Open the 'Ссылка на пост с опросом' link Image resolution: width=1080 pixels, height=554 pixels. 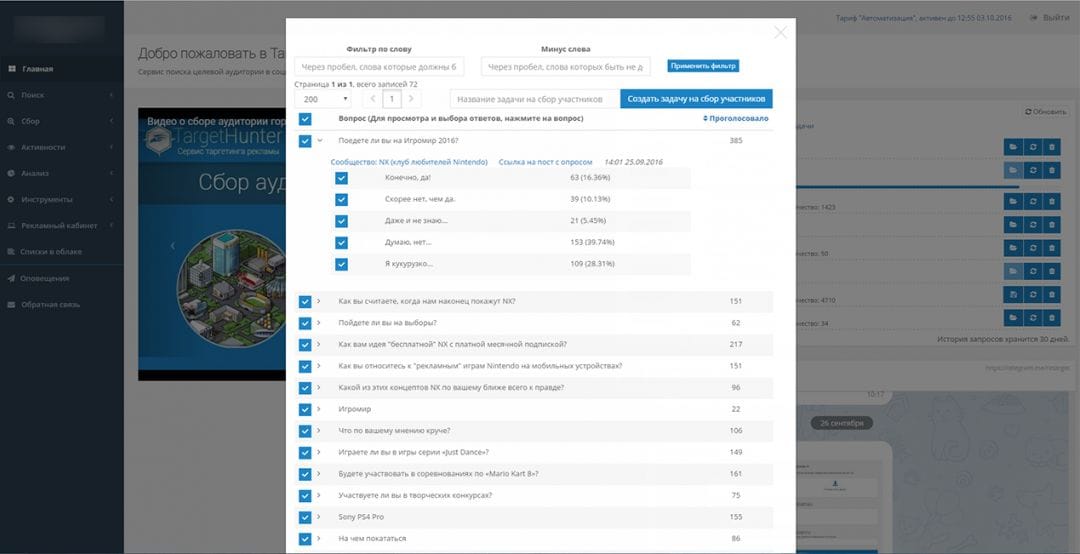point(546,162)
